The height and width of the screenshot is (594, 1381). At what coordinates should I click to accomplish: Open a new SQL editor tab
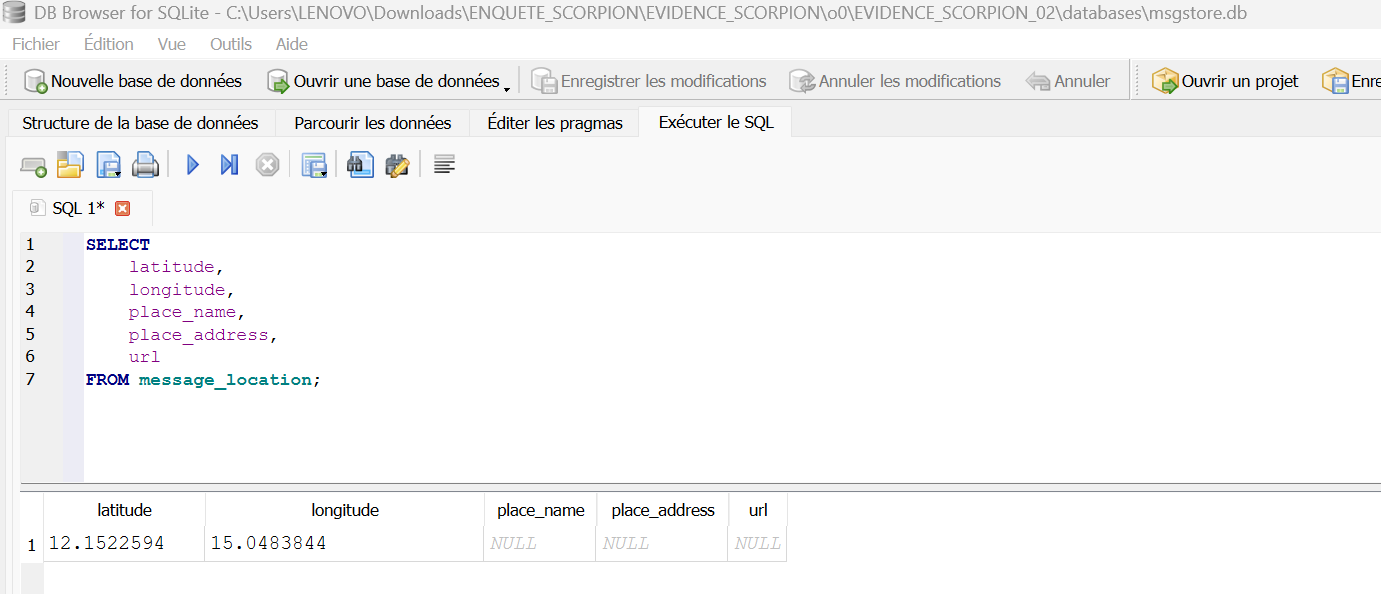coord(33,165)
